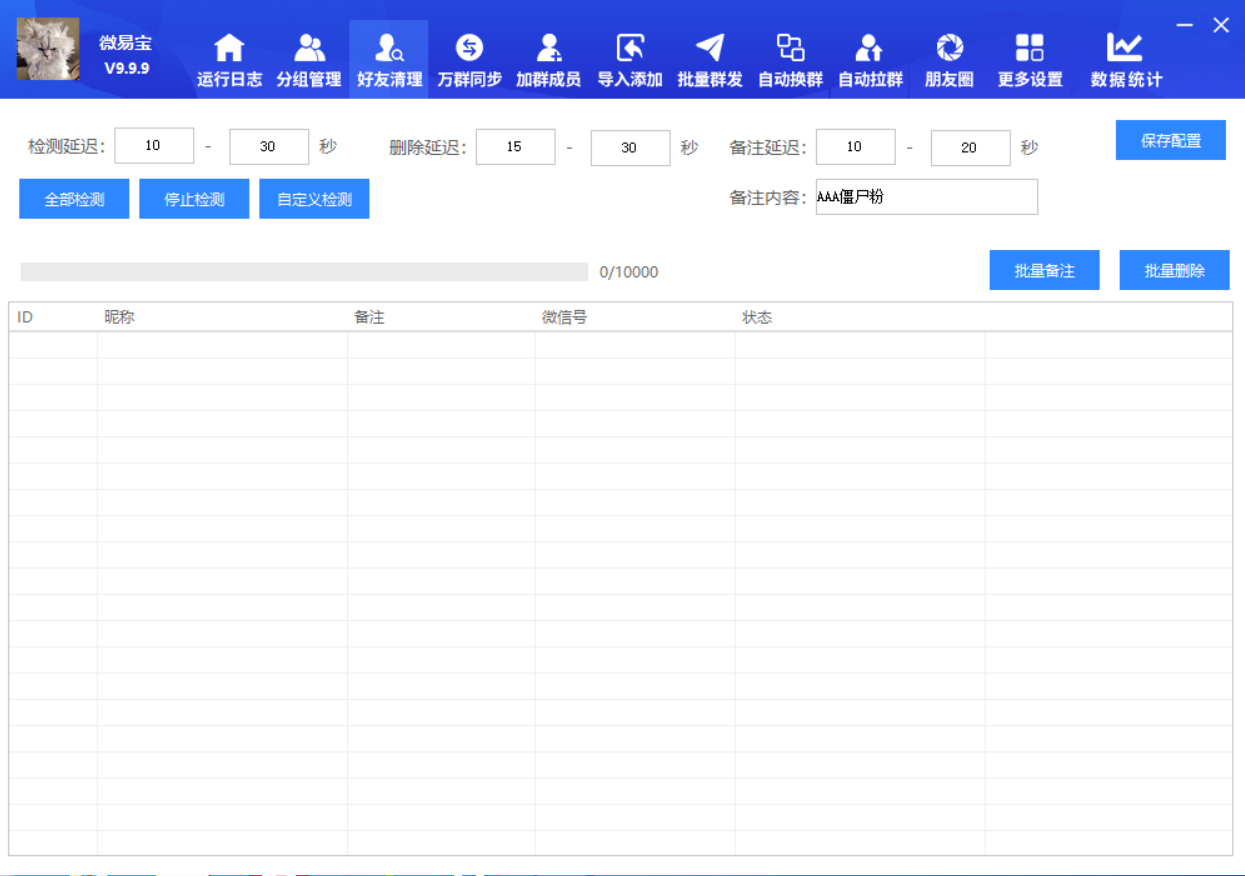The image size is (1245, 876).
Task: Select the 好友清理 friend cleanup tool
Action: 388,58
